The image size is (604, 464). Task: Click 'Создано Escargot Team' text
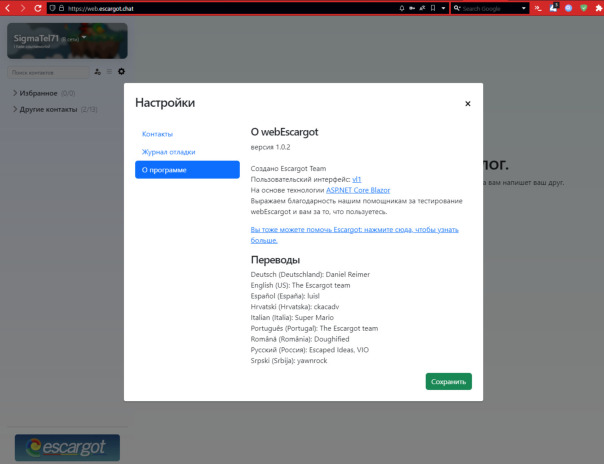[x=288, y=169]
